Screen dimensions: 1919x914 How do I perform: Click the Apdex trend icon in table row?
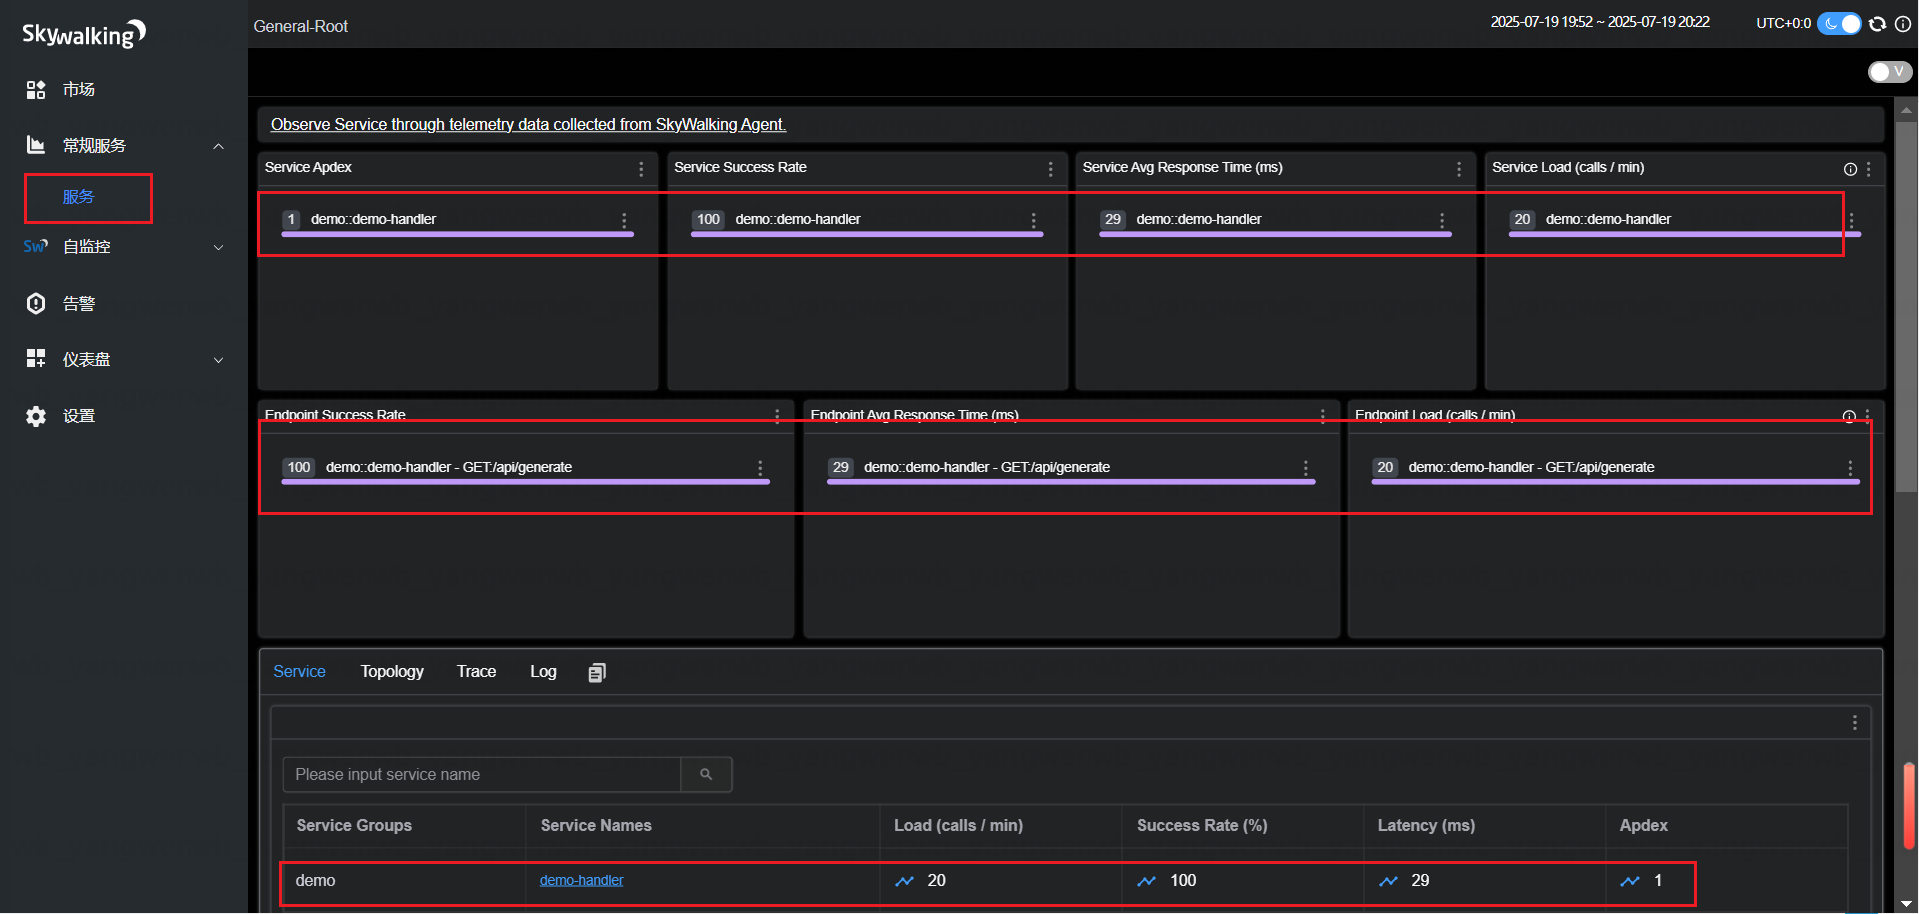(1630, 881)
